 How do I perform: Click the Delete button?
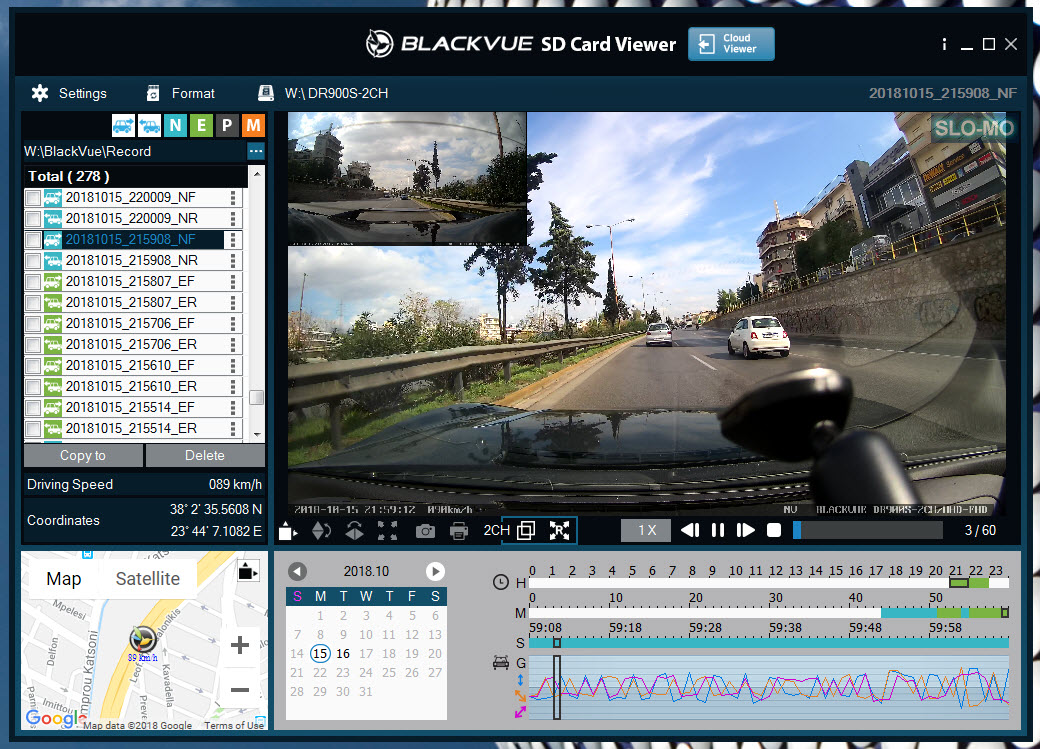click(x=205, y=456)
